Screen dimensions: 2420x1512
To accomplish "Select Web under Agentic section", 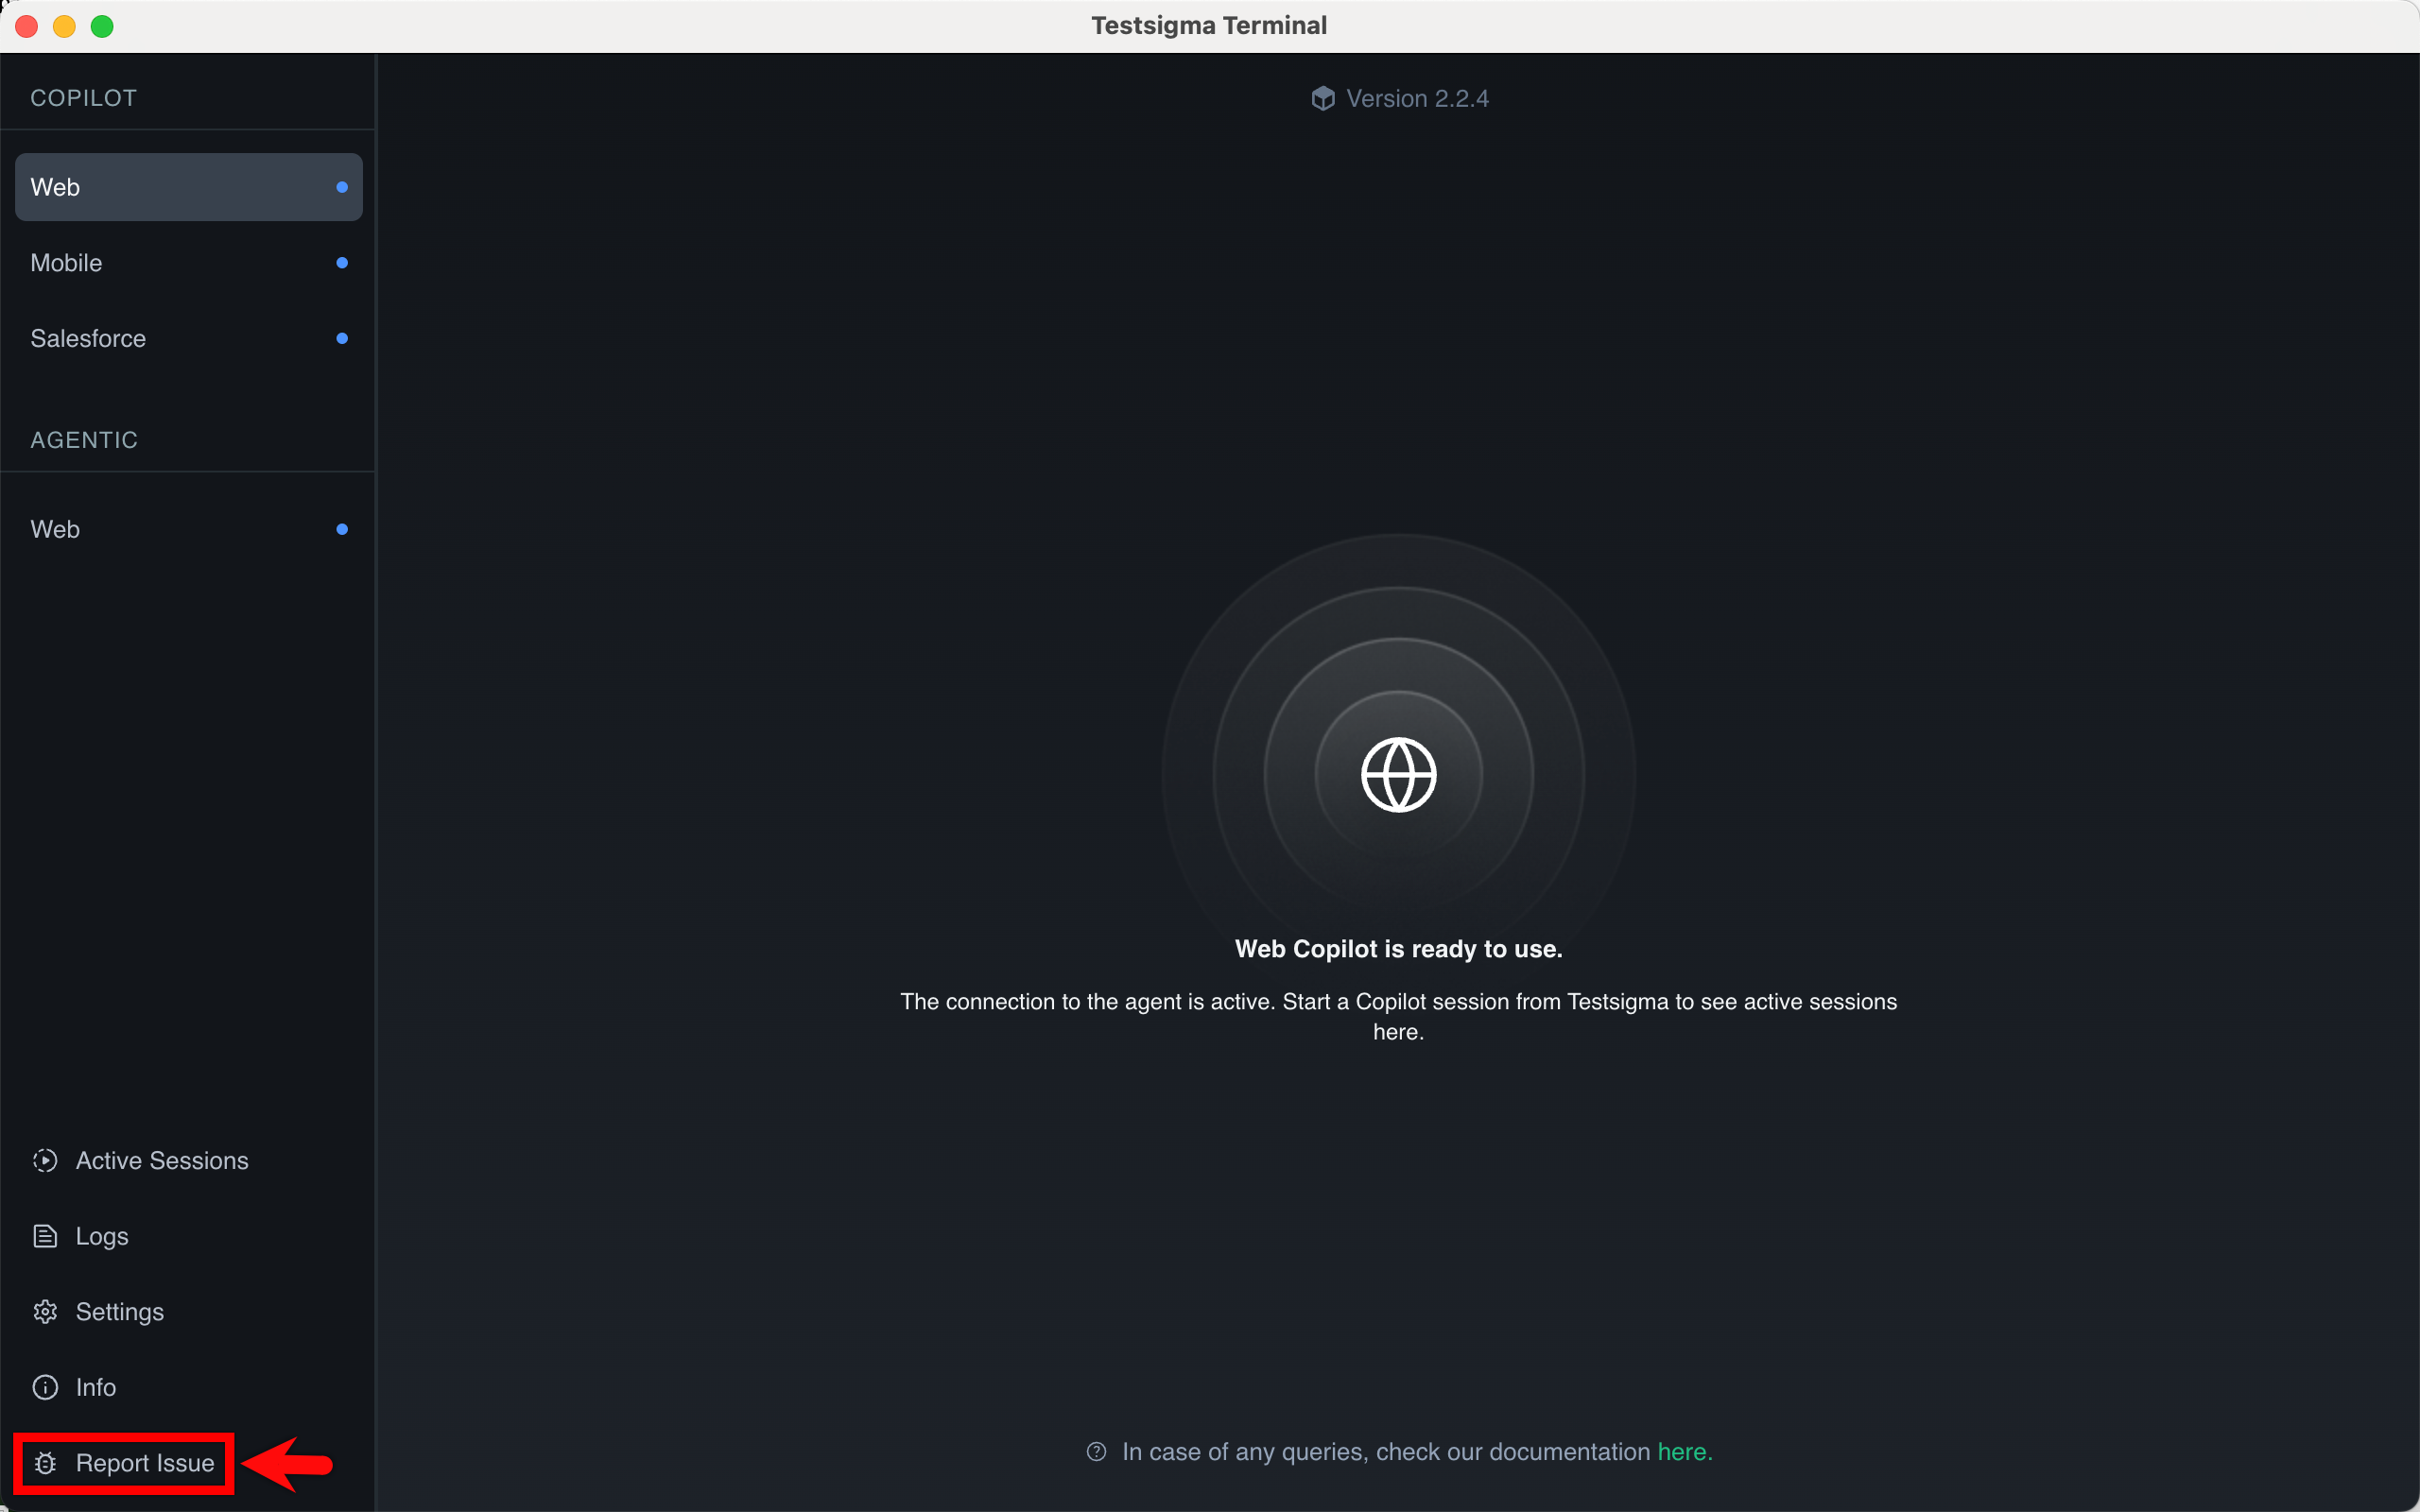I will pyautogui.click(x=188, y=529).
